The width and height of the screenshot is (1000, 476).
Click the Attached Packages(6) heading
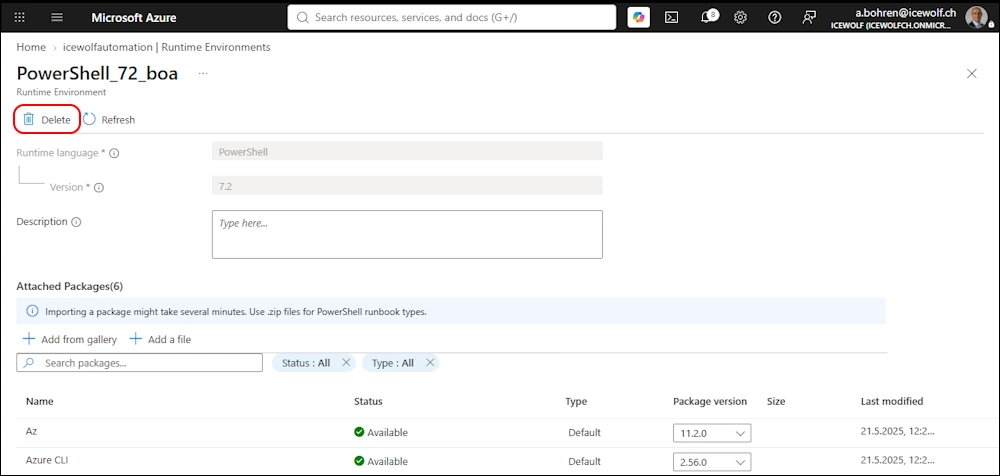(70, 286)
